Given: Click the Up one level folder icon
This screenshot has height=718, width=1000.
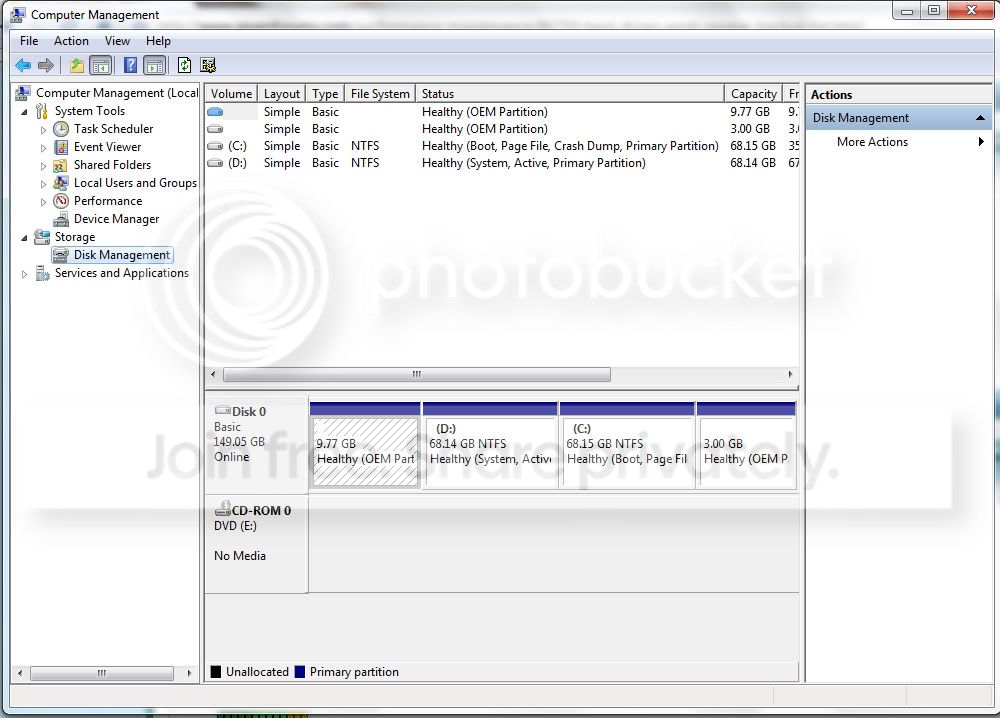Looking at the screenshot, I should 77,65.
